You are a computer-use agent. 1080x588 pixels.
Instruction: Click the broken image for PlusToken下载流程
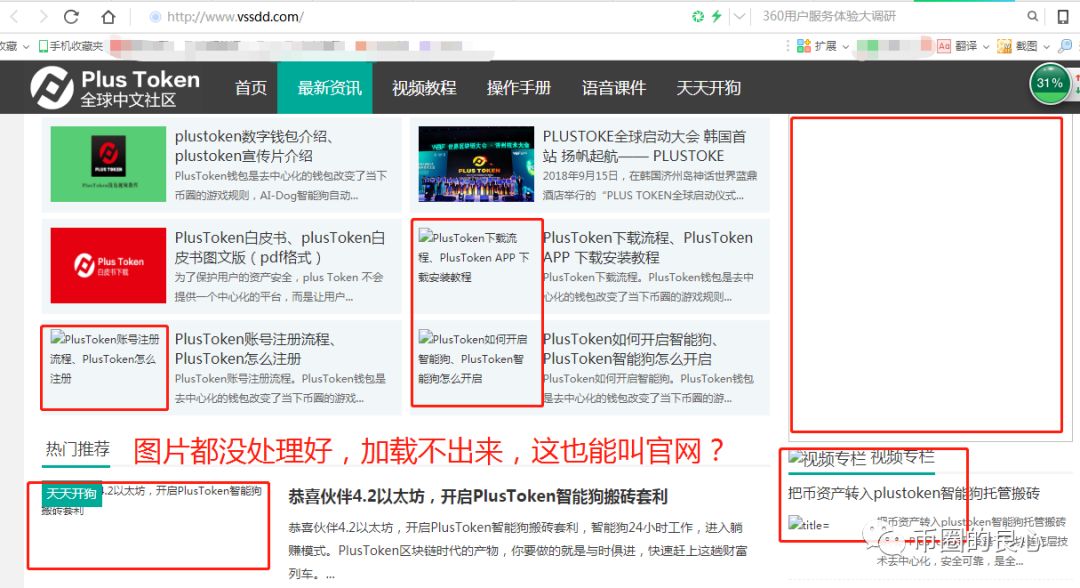tap(475, 257)
